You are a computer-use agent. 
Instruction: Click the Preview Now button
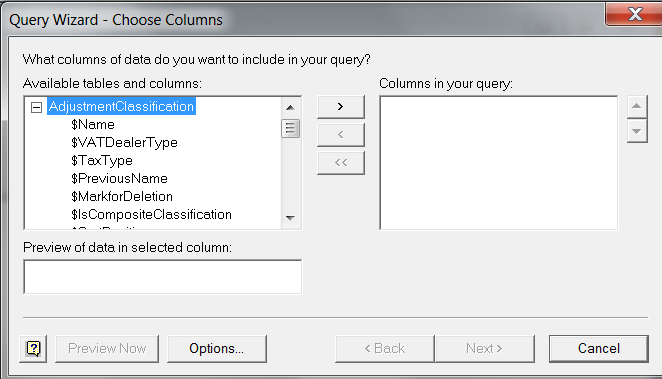click(x=107, y=349)
